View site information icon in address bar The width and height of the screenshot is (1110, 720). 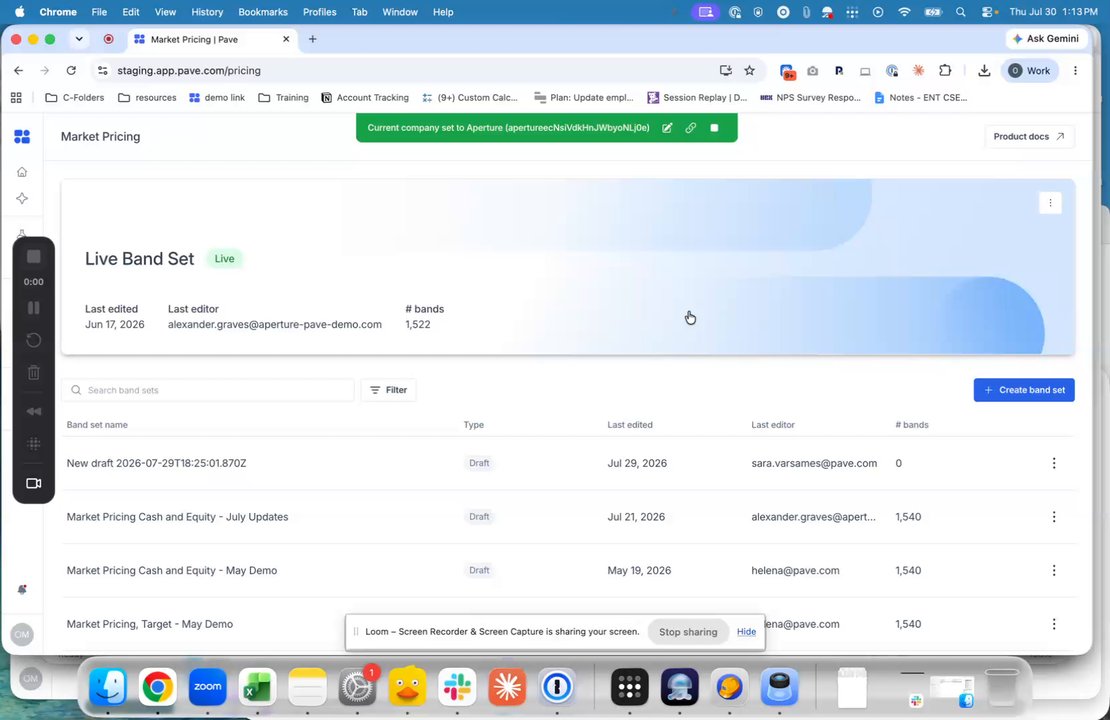(103, 70)
